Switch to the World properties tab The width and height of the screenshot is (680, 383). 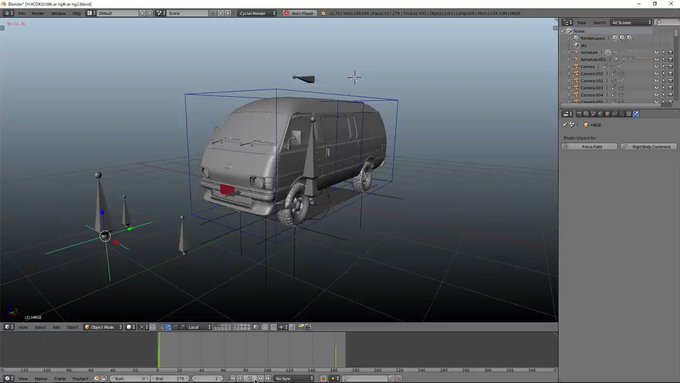coord(600,114)
